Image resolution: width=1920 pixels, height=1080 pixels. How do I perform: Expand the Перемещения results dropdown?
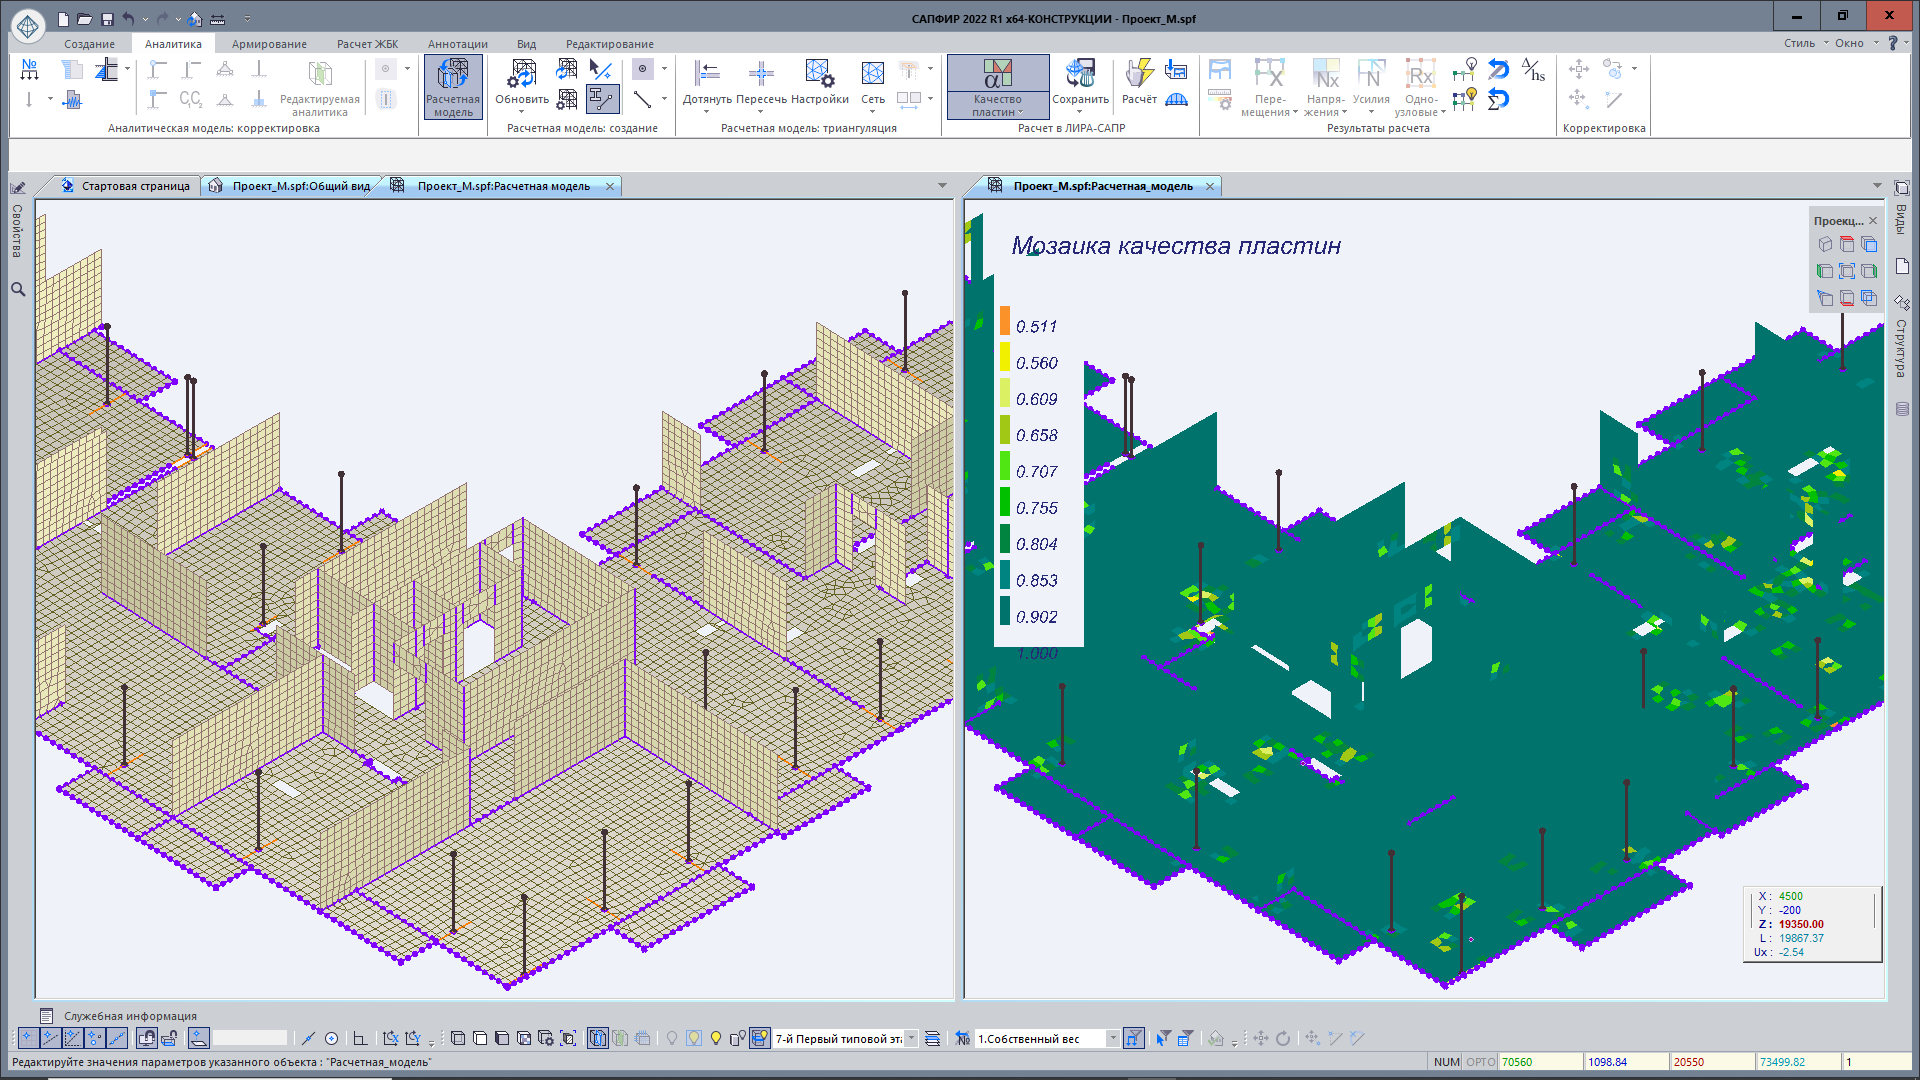click(x=1269, y=105)
